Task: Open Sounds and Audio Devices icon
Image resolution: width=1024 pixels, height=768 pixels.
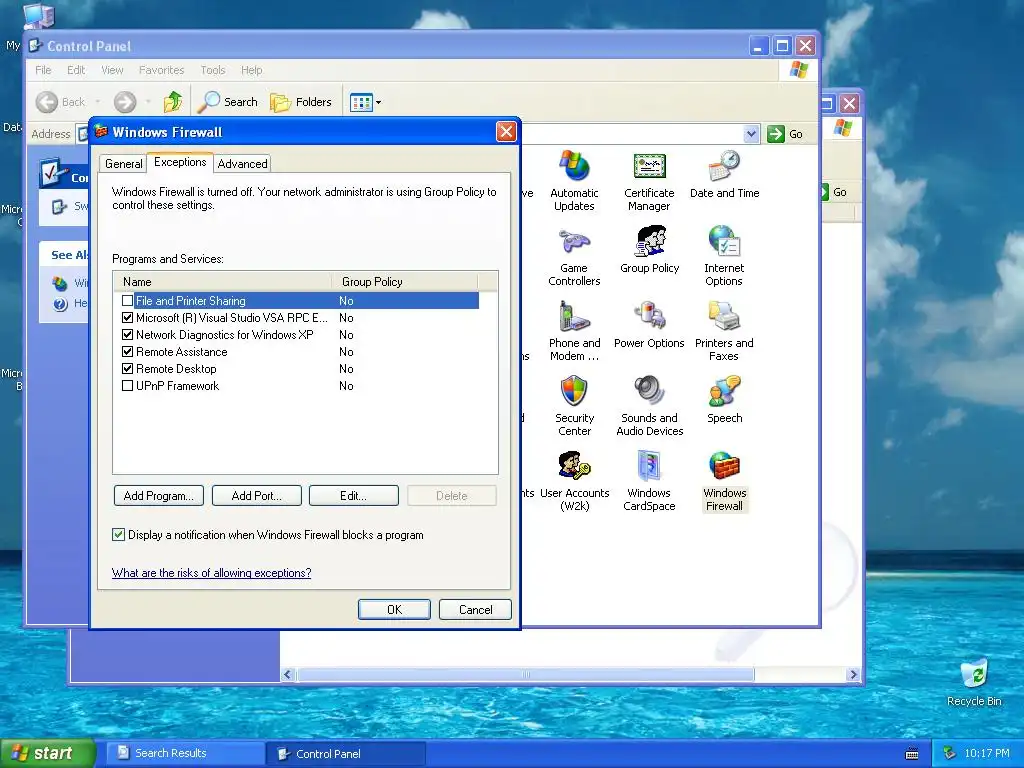Action: pos(649,406)
